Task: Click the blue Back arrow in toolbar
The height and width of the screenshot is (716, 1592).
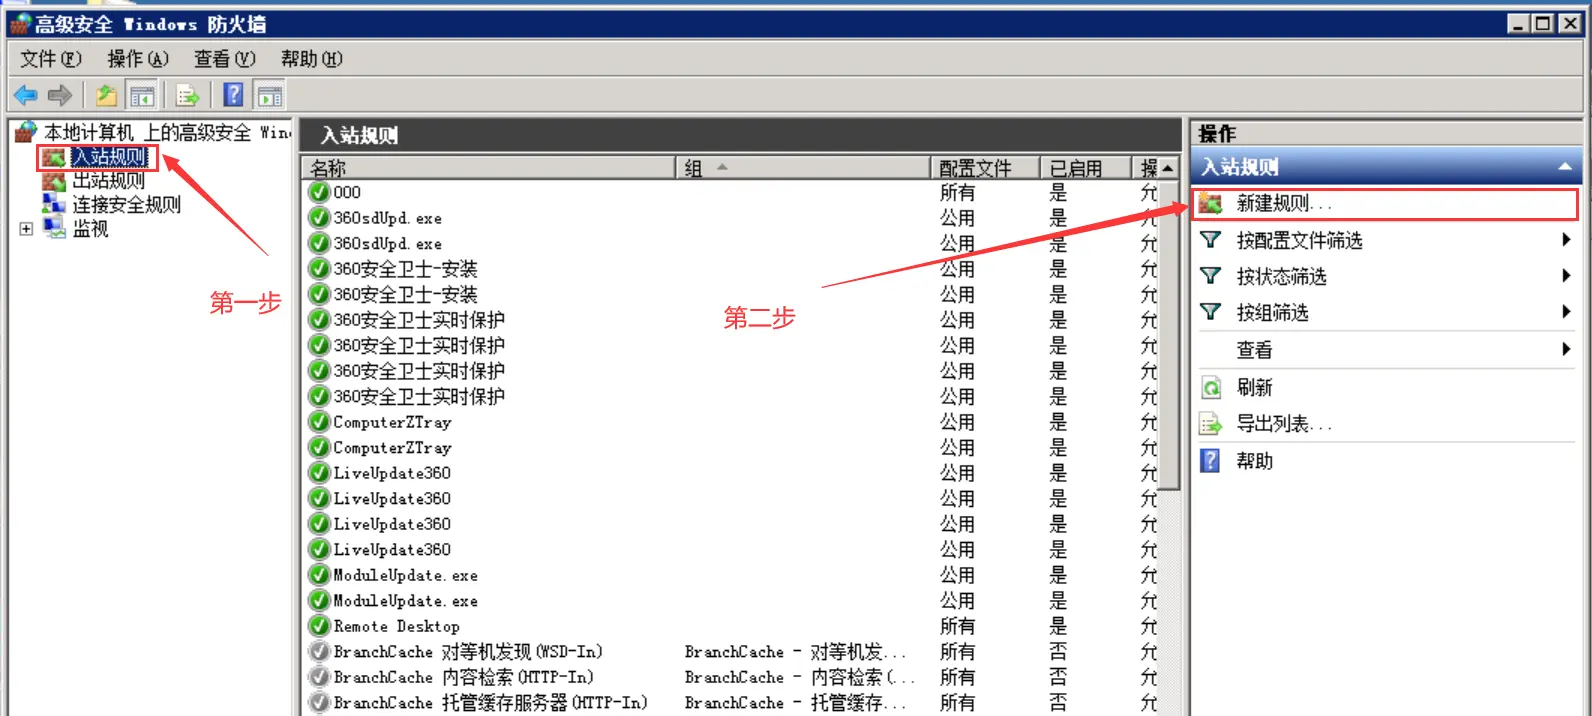Action: [x=25, y=95]
